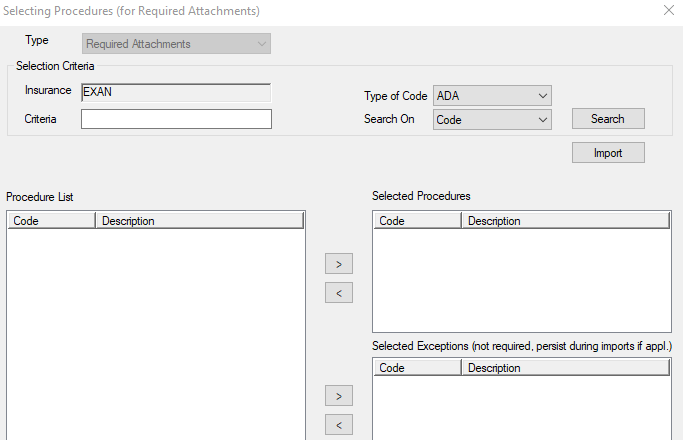684x440 pixels.
Task: Close the Selecting Procedures dialog
Action: [668, 10]
